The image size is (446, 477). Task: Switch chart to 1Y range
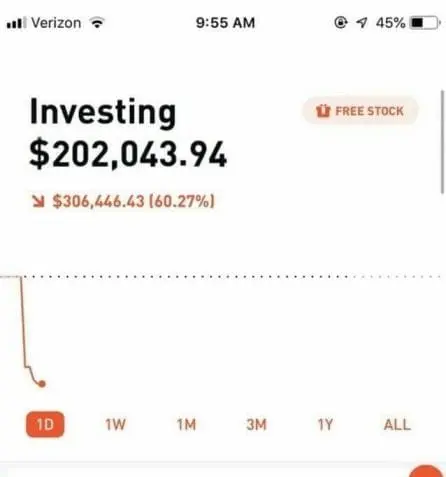[325, 425]
